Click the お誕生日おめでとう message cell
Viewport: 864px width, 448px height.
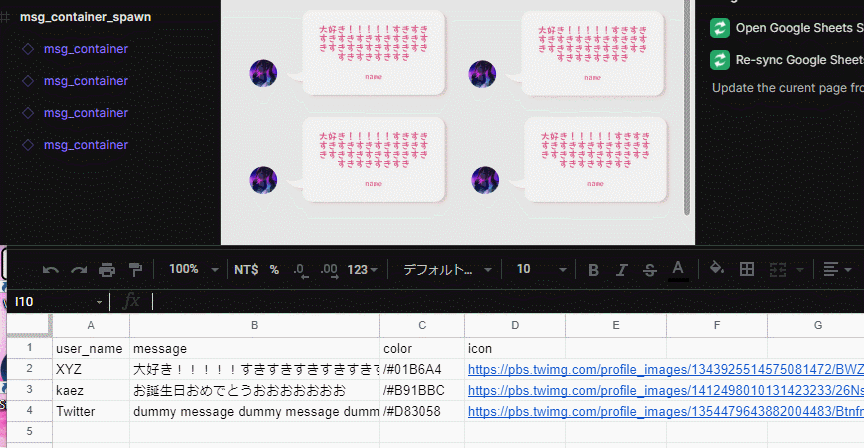[x=255, y=390]
